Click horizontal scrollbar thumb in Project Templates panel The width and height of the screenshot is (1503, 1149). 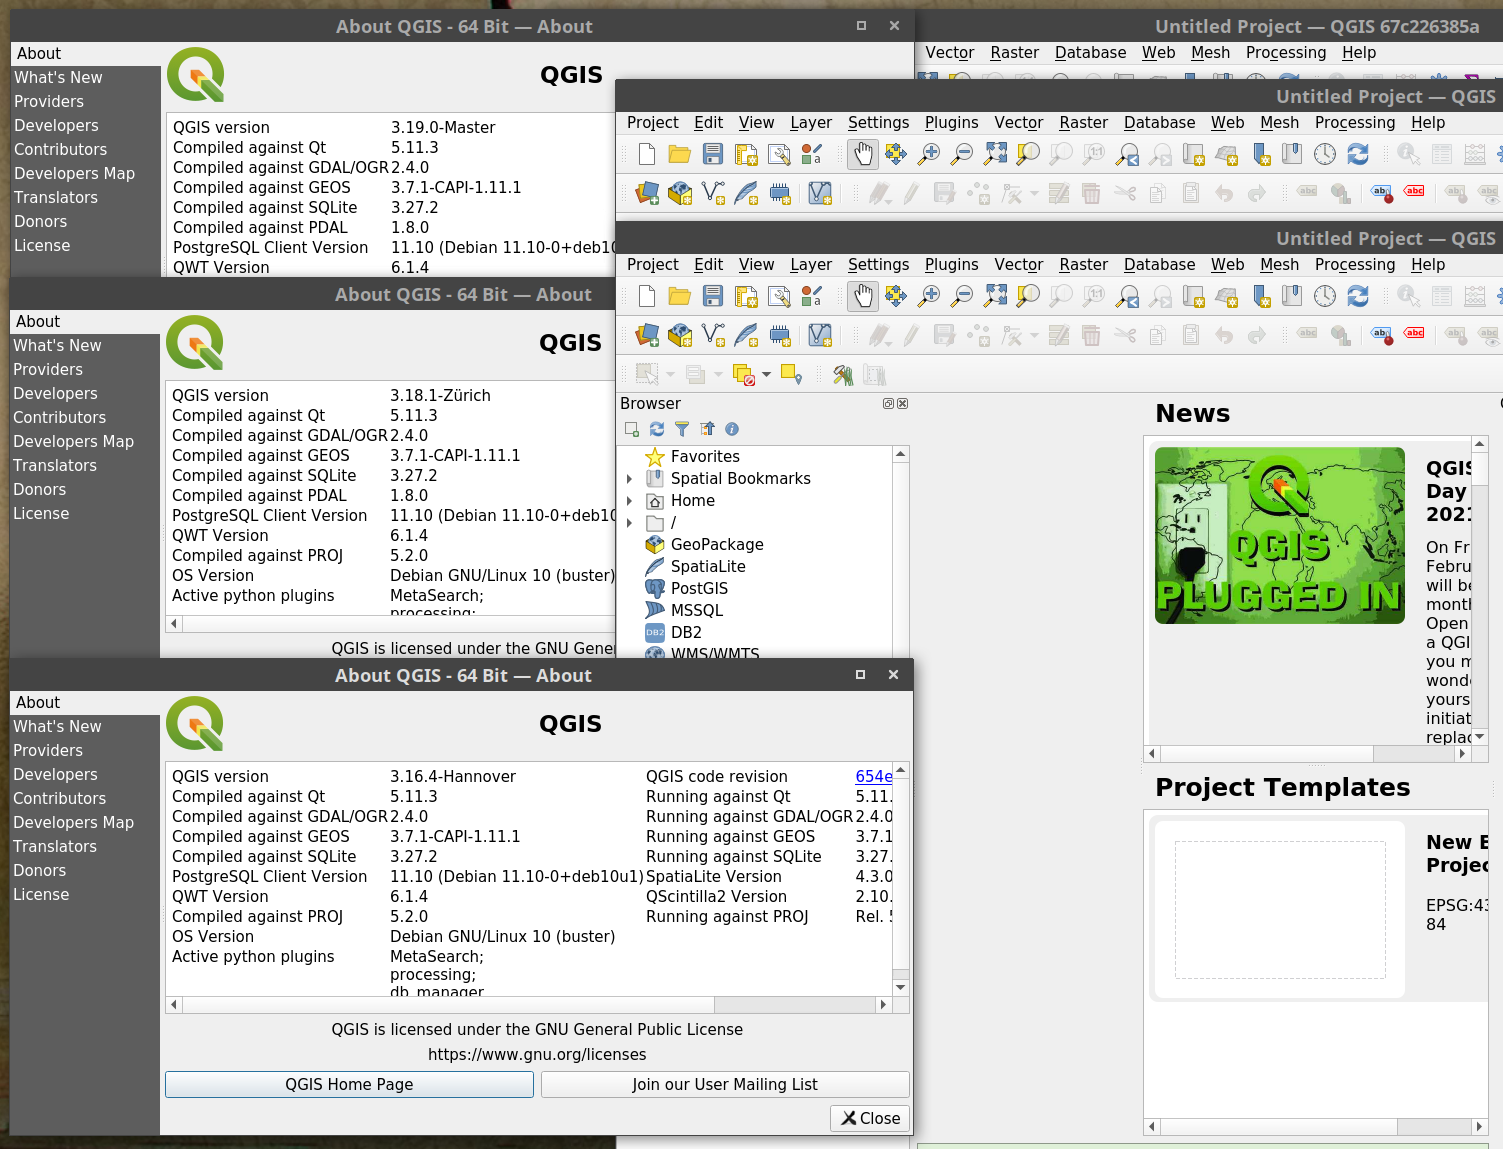pos(1279,1127)
